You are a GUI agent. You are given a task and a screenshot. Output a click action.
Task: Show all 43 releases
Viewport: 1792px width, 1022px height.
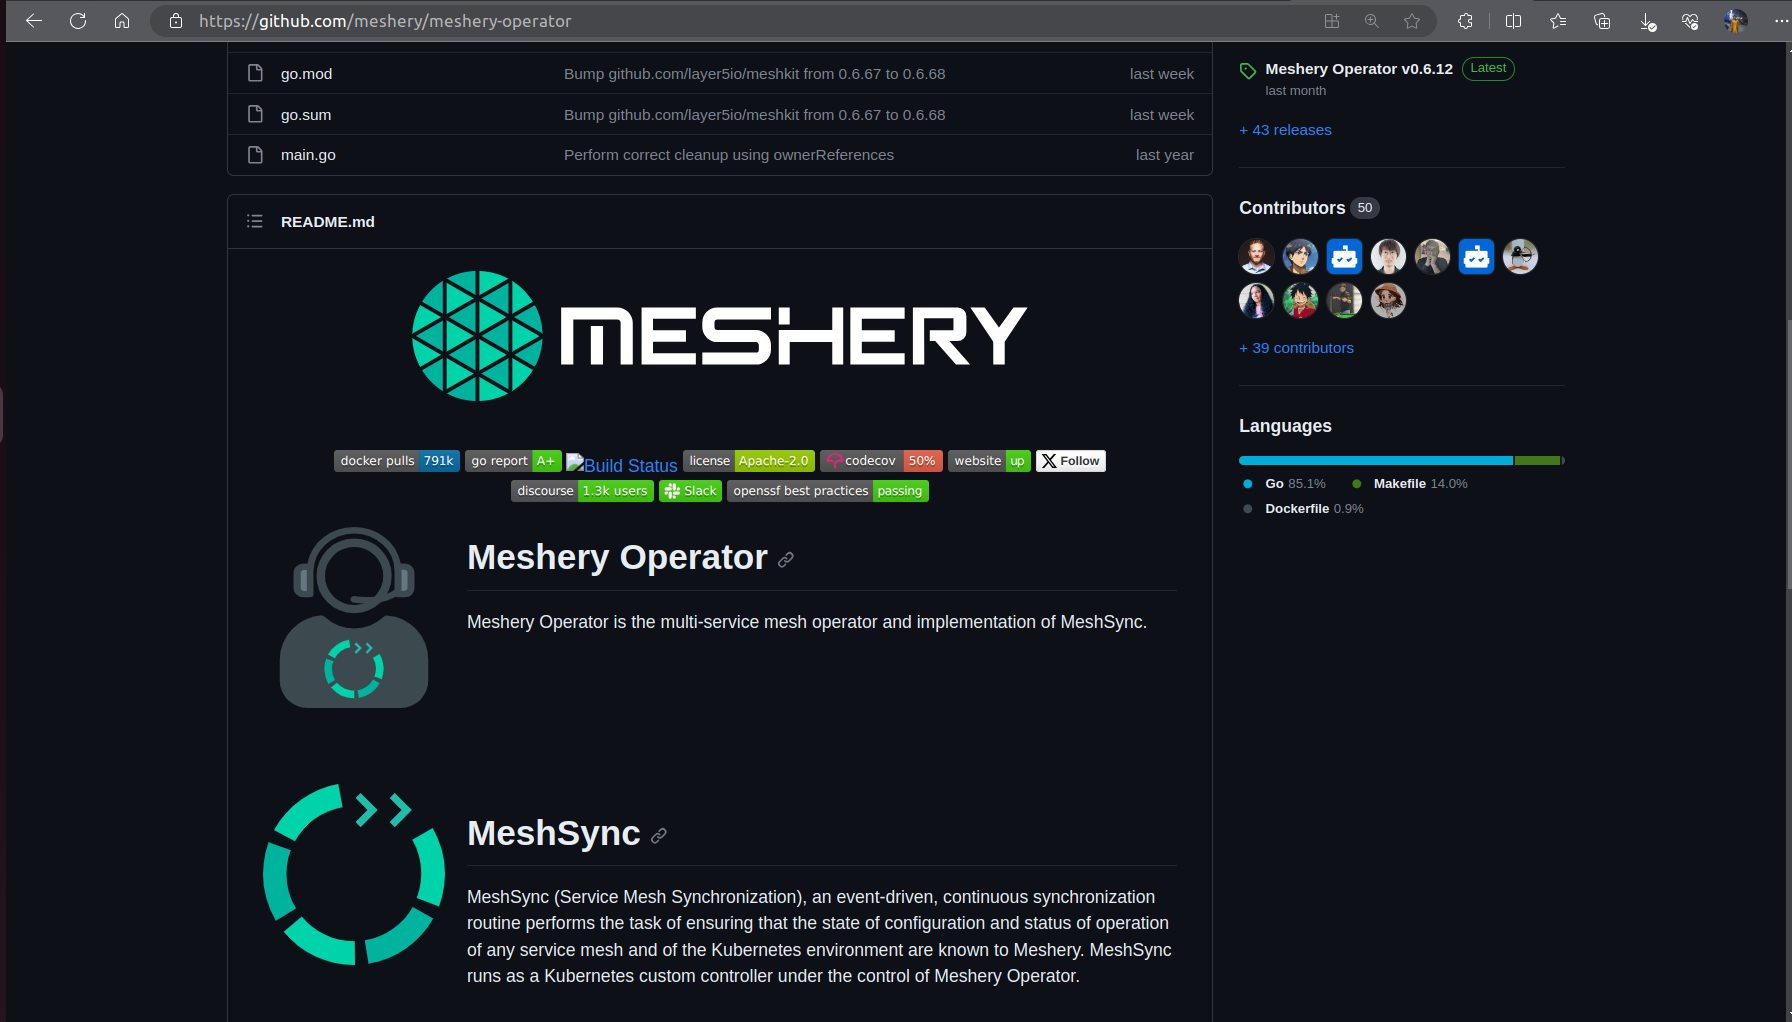(1285, 130)
